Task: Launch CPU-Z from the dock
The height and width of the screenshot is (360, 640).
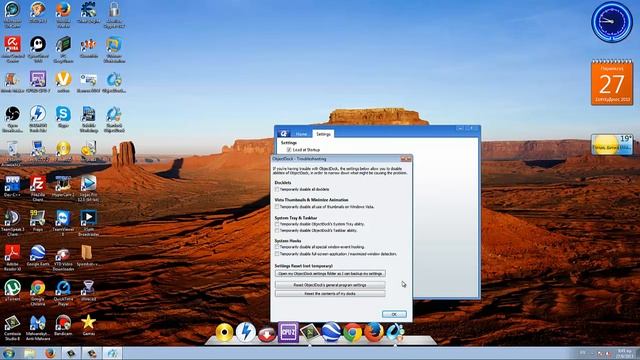Action: [x=289, y=332]
